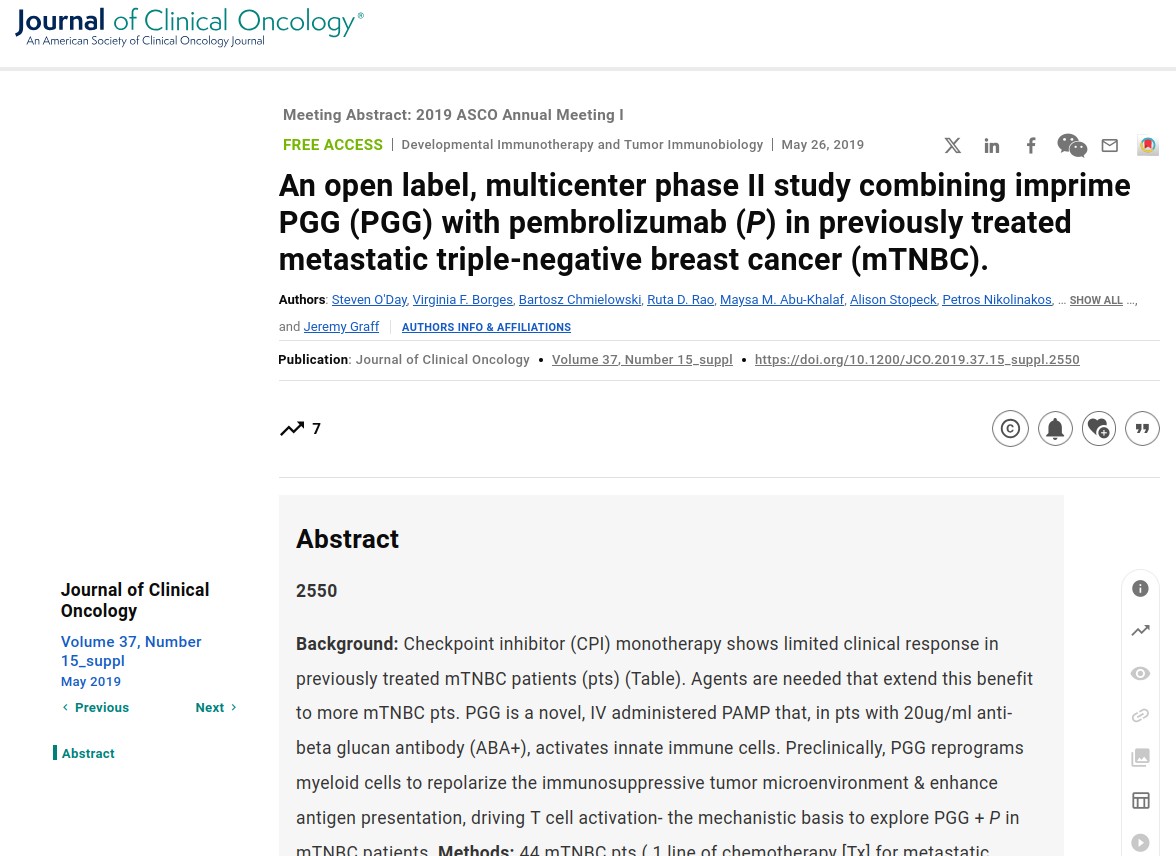Click the eye icon in side toolbar
This screenshot has width=1176, height=856.
pos(1140,673)
